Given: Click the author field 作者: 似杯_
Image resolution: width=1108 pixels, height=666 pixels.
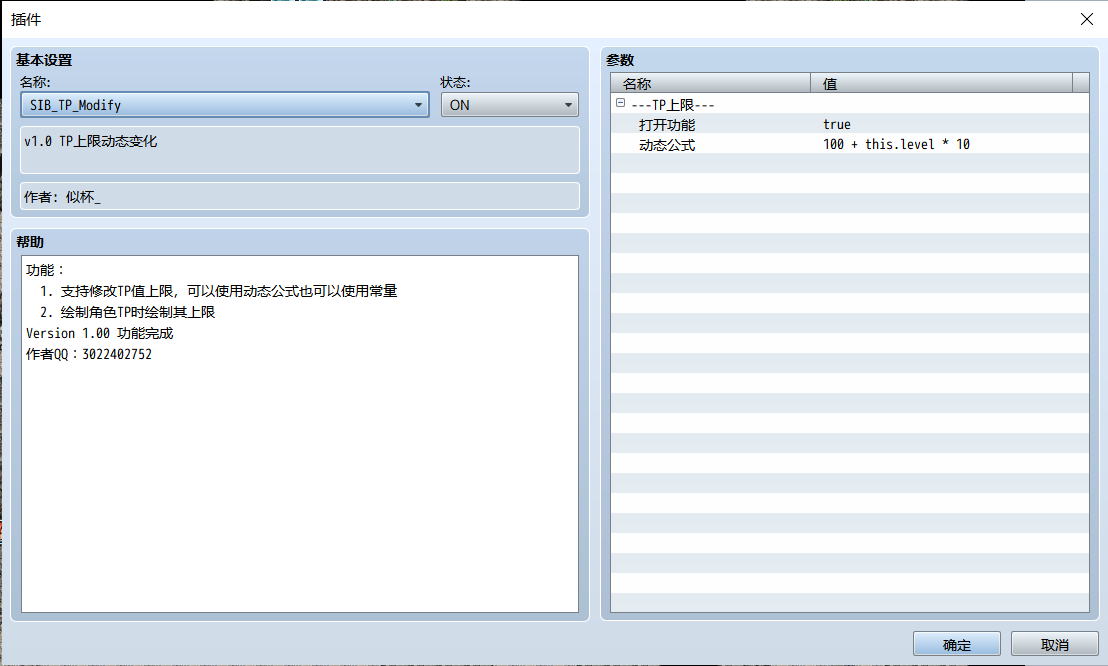Looking at the screenshot, I should click(300, 196).
